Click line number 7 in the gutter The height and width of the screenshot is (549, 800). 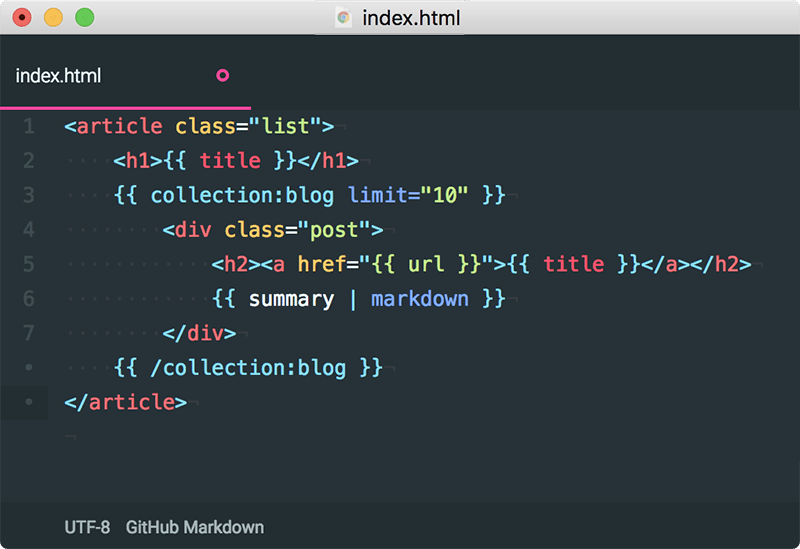pyautogui.click(x=29, y=333)
